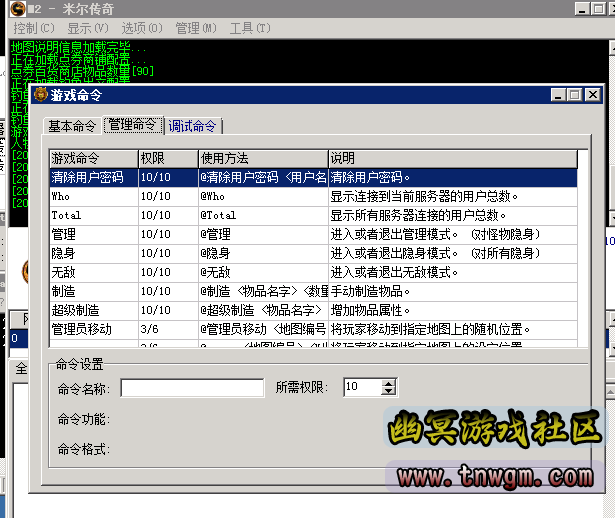Image resolution: width=615 pixels, height=518 pixels.
Task: Select the 制造 command row
Action: tap(313, 291)
